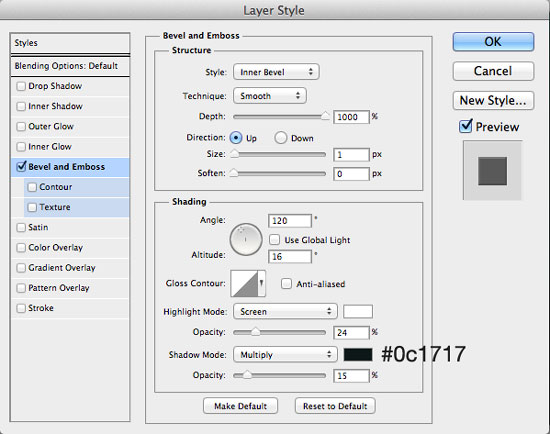
Task: Expand the Gloss Contour picker arrow
Action: pyautogui.click(x=262, y=283)
